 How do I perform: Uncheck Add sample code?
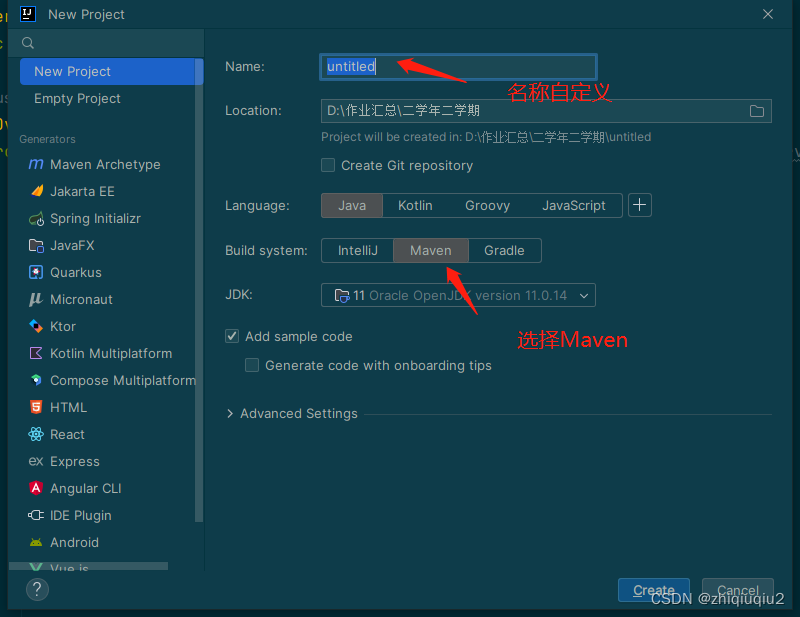click(x=232, y=336)
